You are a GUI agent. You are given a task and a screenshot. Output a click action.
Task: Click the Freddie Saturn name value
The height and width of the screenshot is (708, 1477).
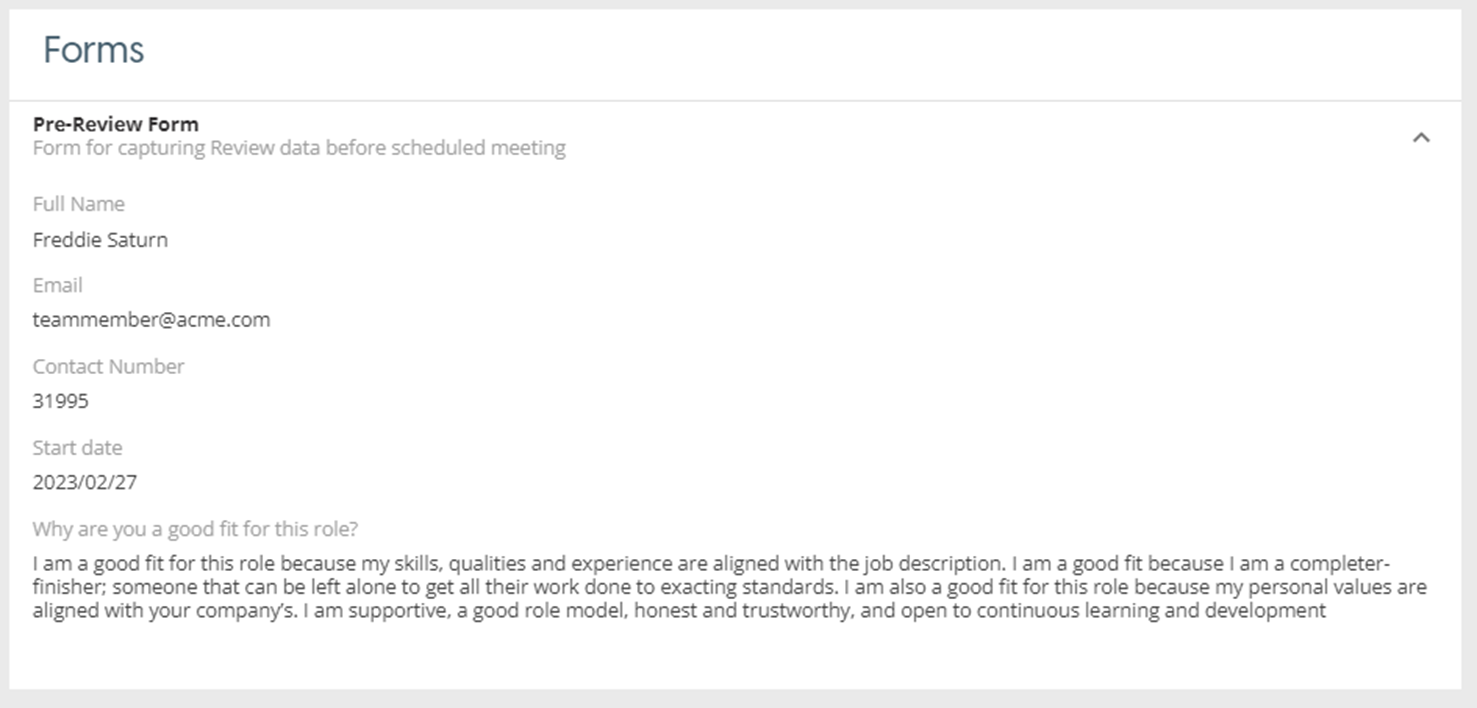[x=100, y=240]
